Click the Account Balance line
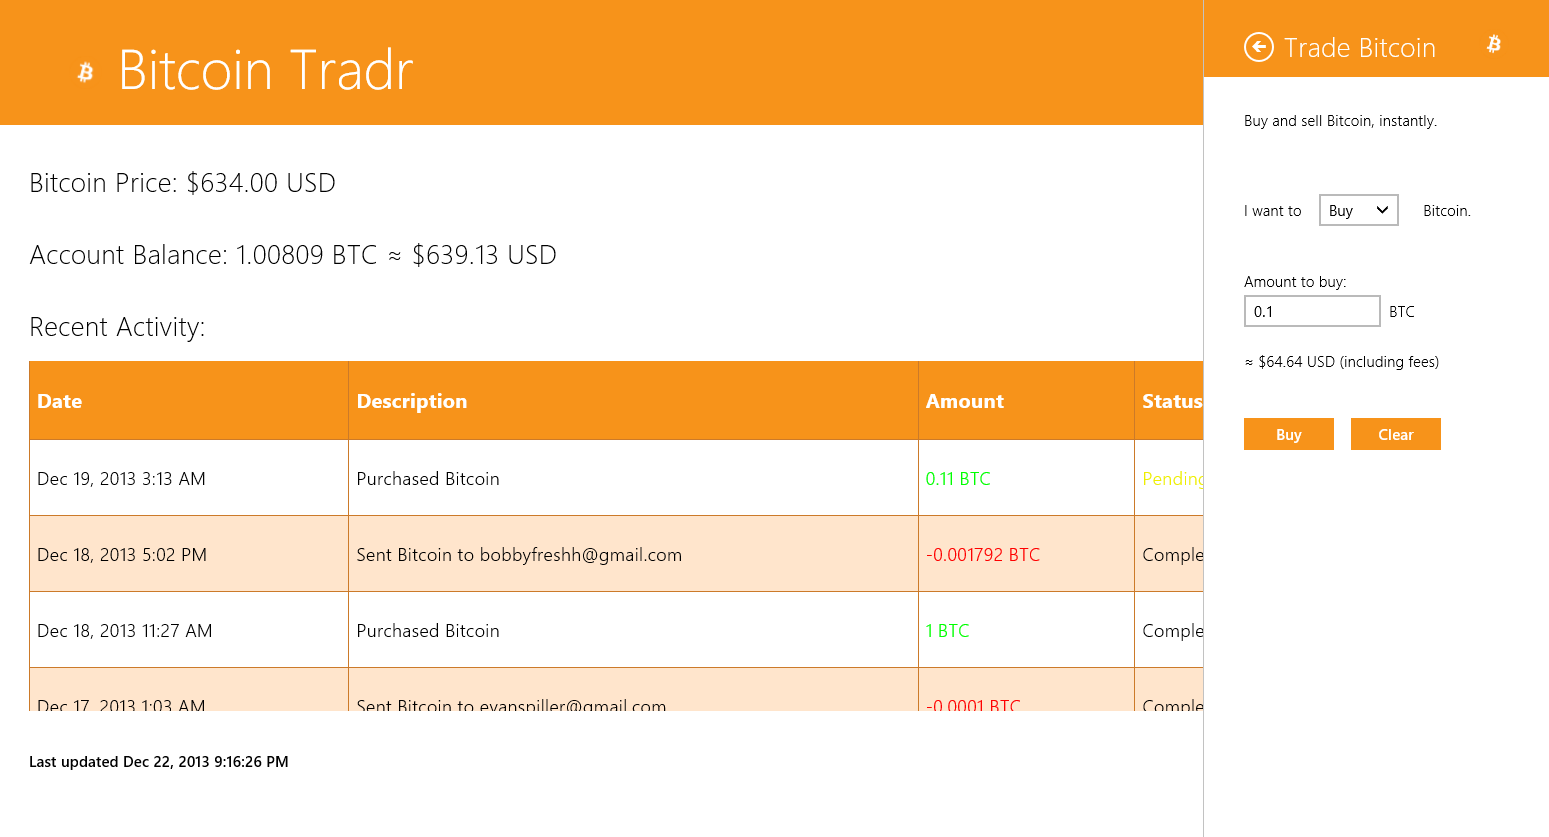The image size is (1549, 837). pos(293,255)
